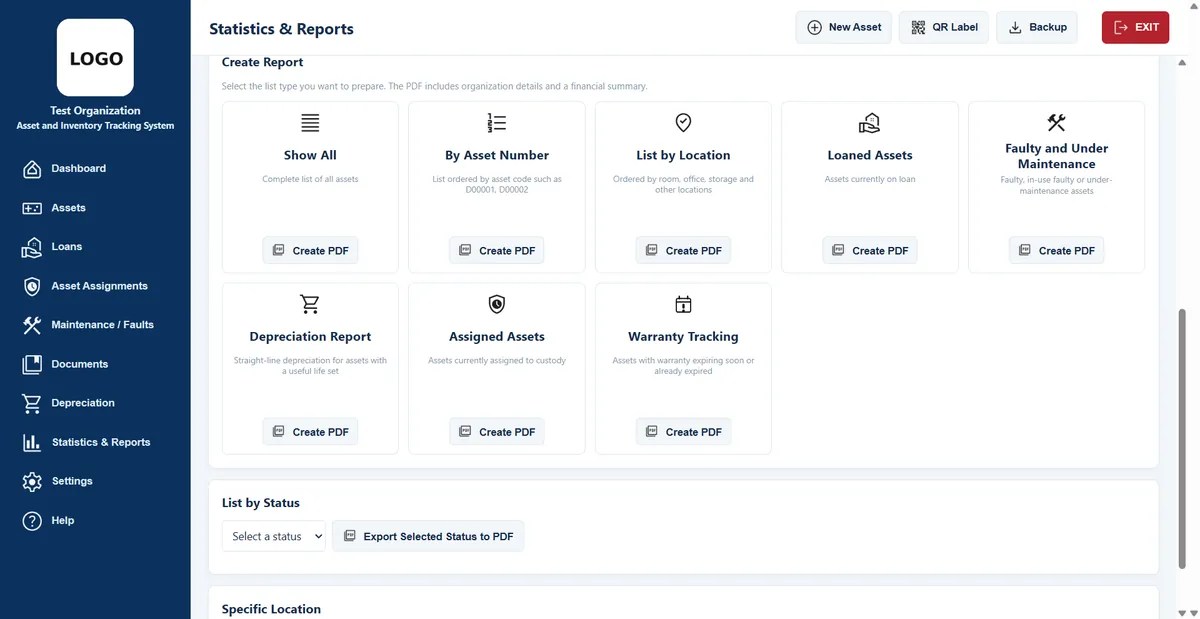Create PDF for Loaned Assets
Image resolution: width=1200 pixels, height=619 pixels.
pos(870,250)
